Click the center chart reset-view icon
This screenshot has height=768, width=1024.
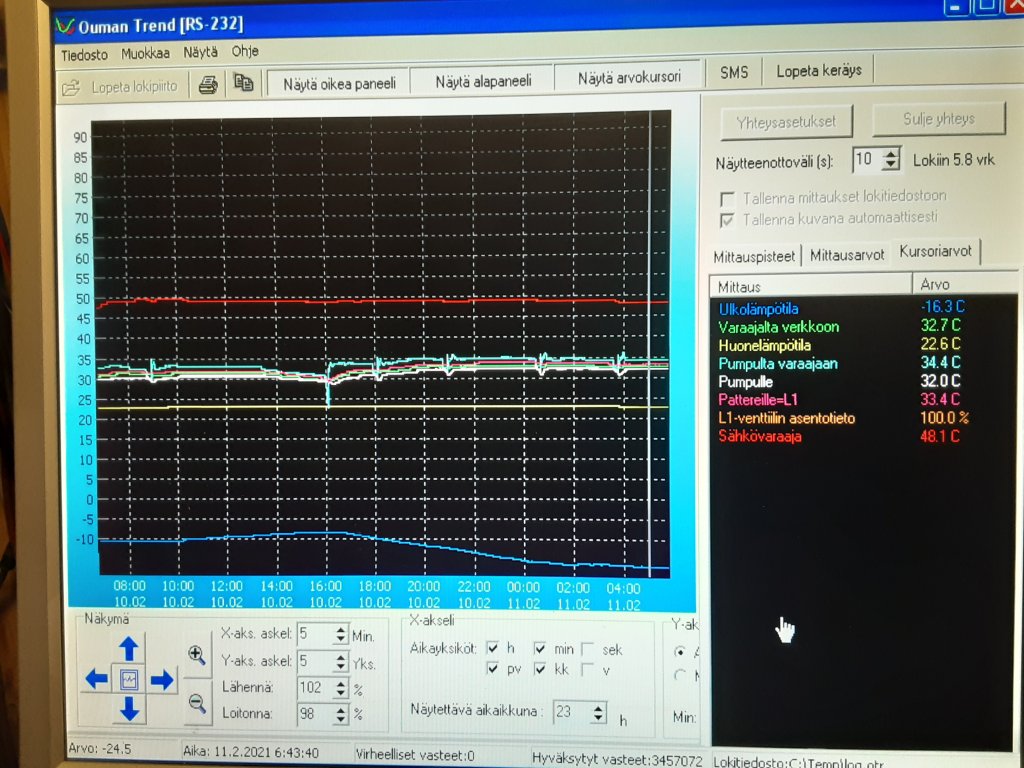(129, 680)
